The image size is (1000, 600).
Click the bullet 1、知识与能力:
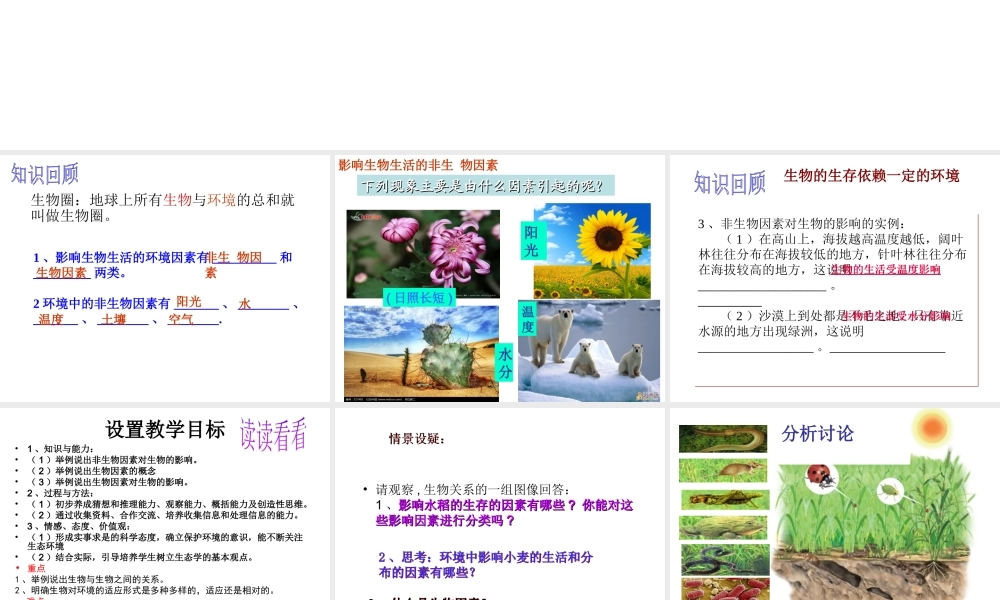(x=61, y=449)
